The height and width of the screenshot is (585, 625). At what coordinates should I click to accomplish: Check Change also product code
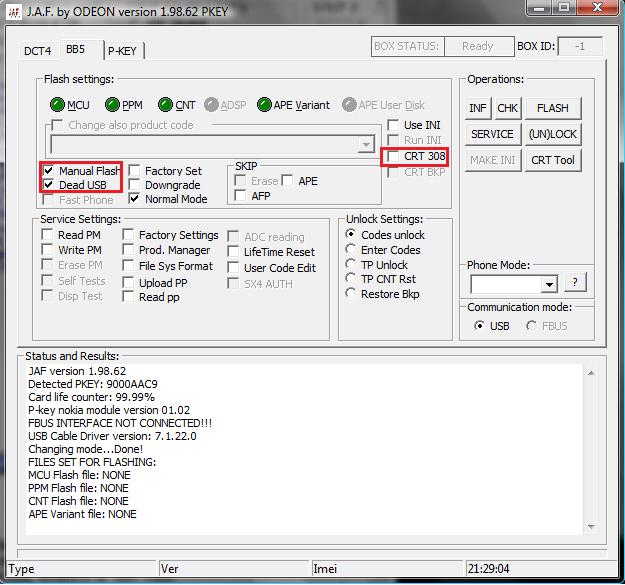57,125
